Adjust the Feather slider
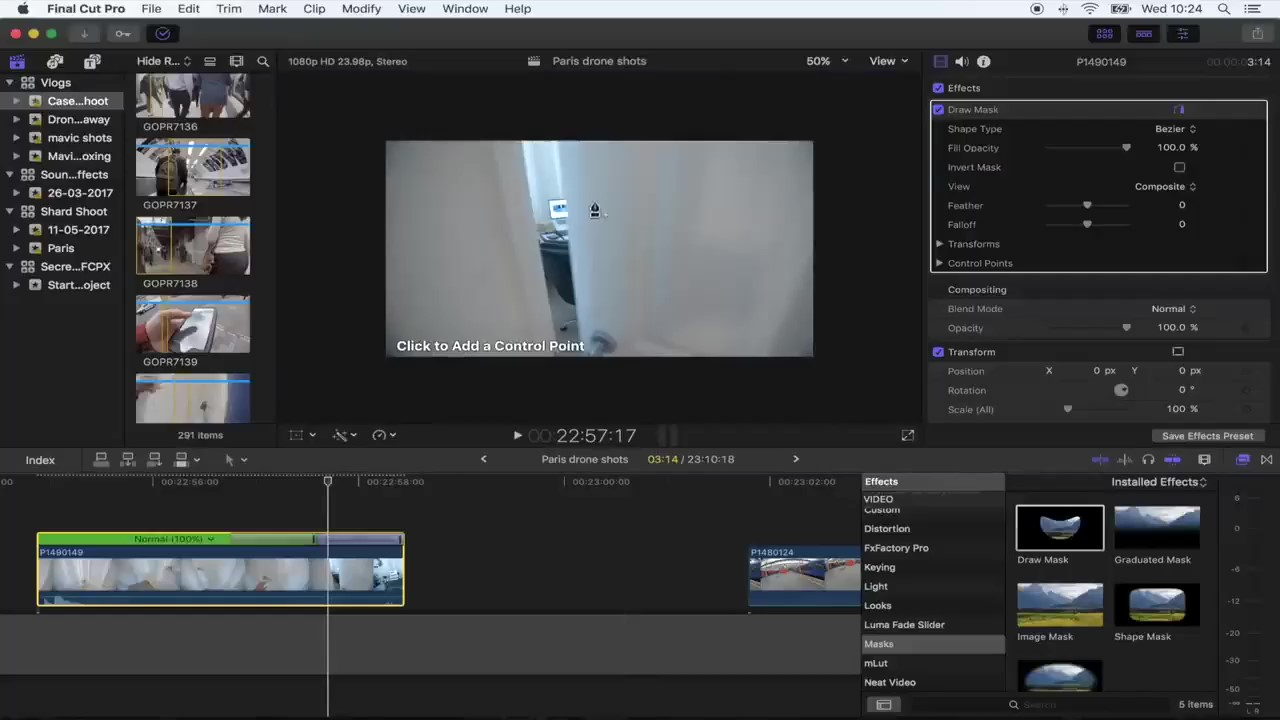Image resolution: width=1280 pixels, height=720 pixels. pos(1087,206)
